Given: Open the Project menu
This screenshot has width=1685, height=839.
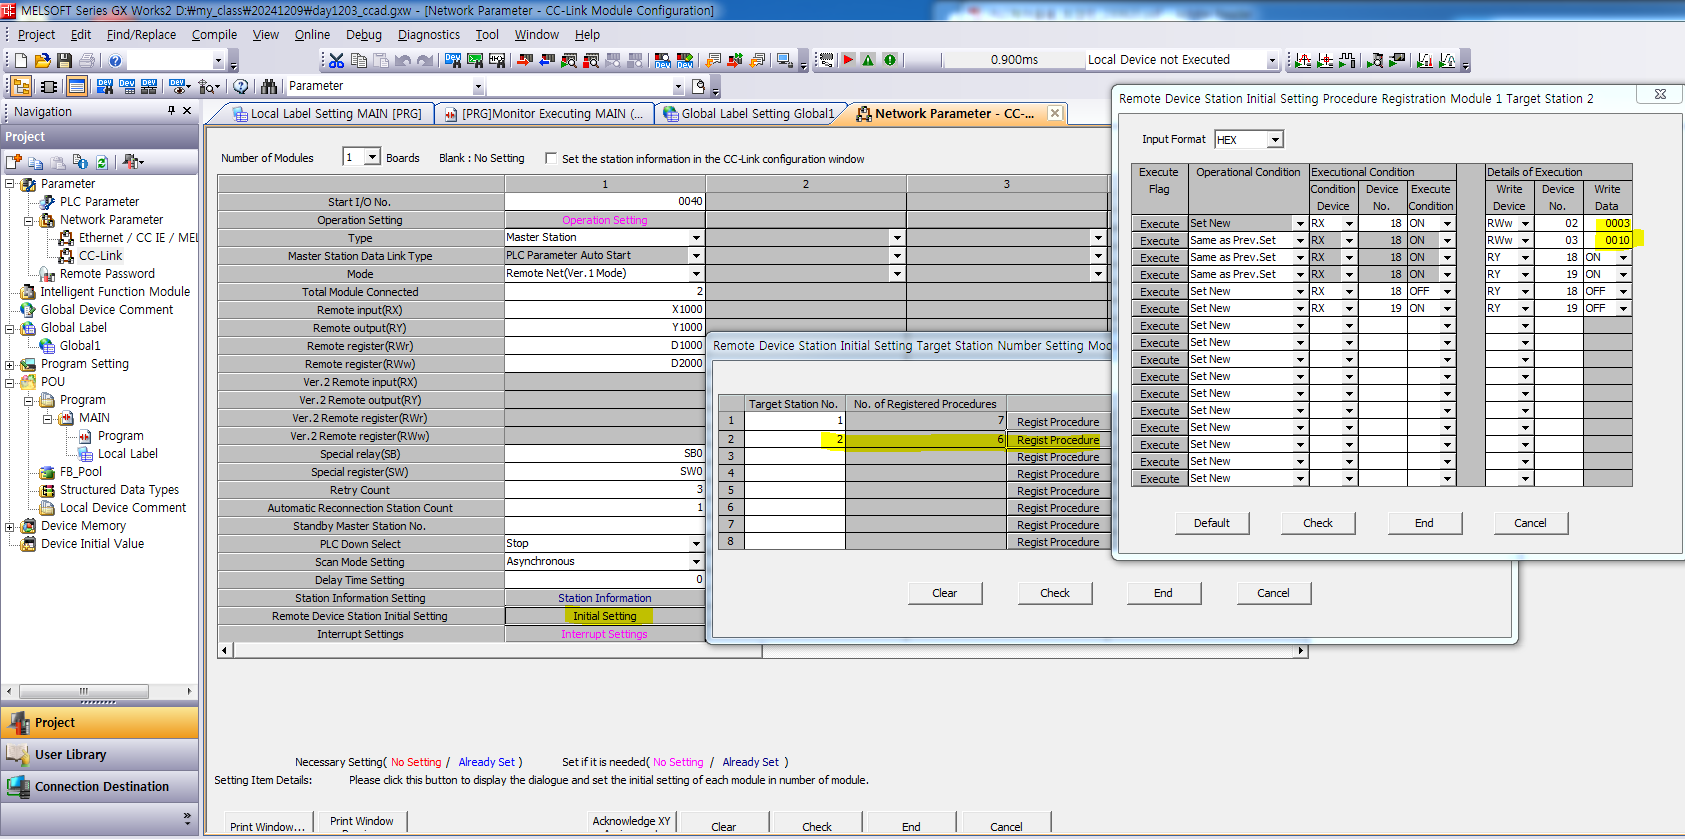Looking at the screenshot, I should [36, 34].
